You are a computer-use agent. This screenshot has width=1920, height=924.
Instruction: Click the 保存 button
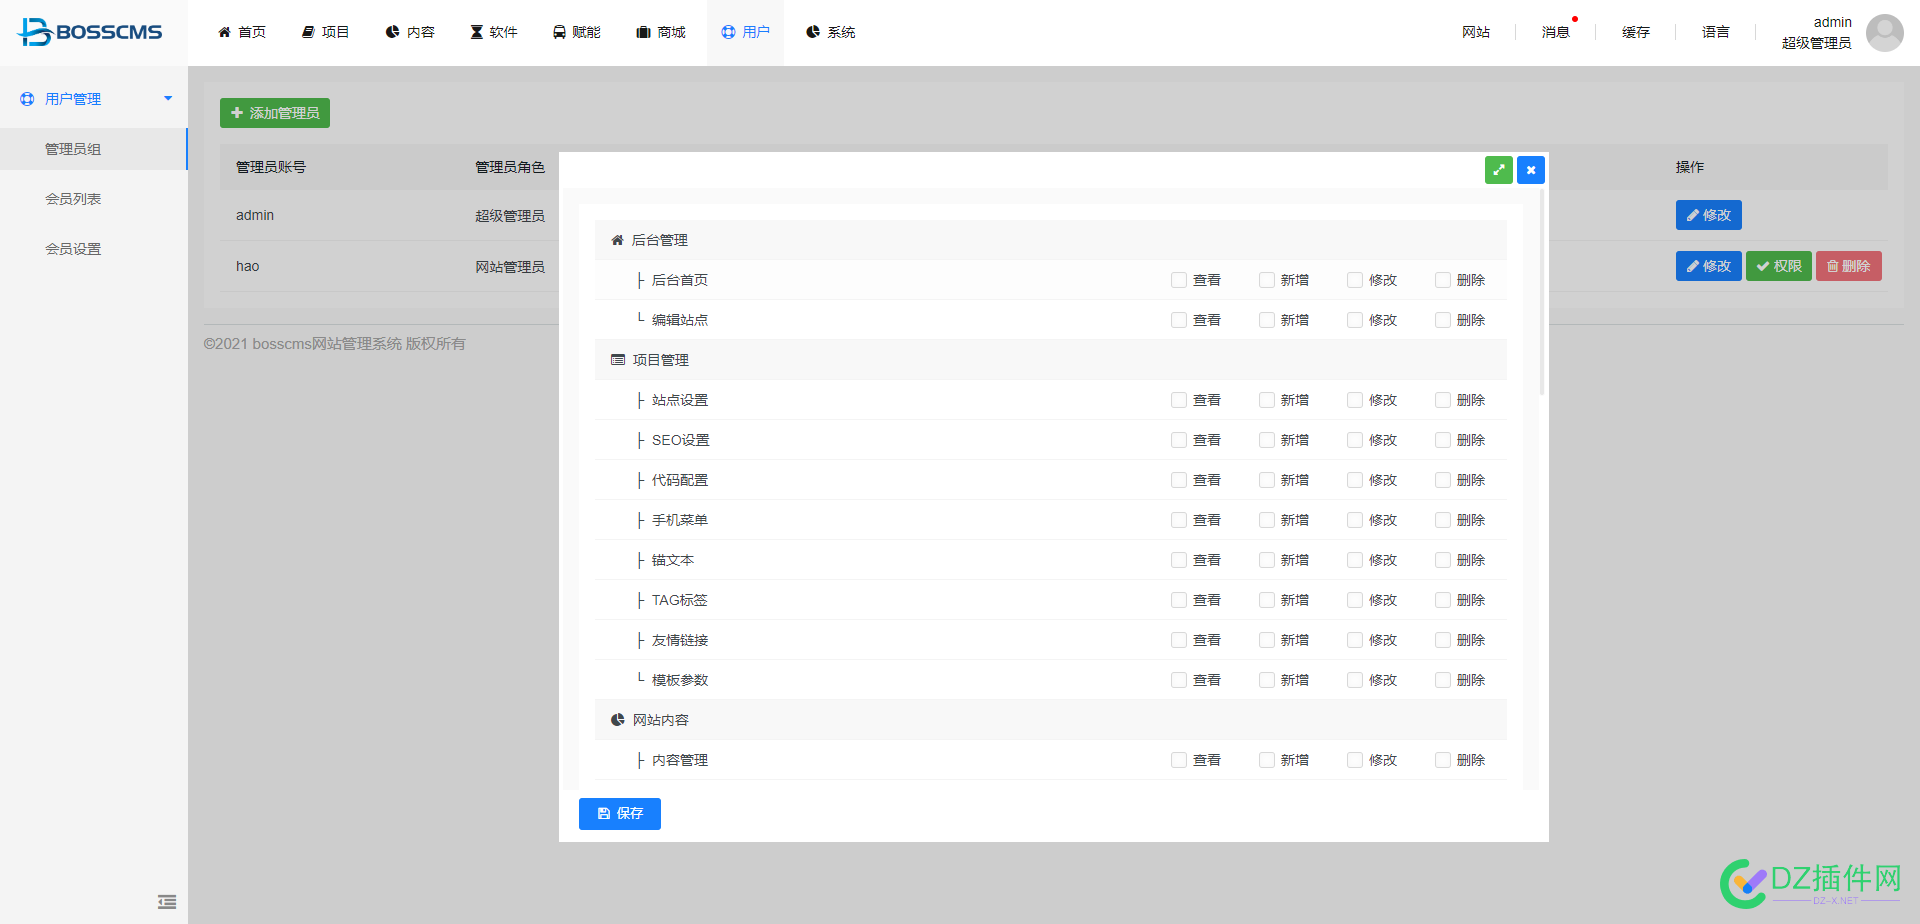(x=620, y=814)
